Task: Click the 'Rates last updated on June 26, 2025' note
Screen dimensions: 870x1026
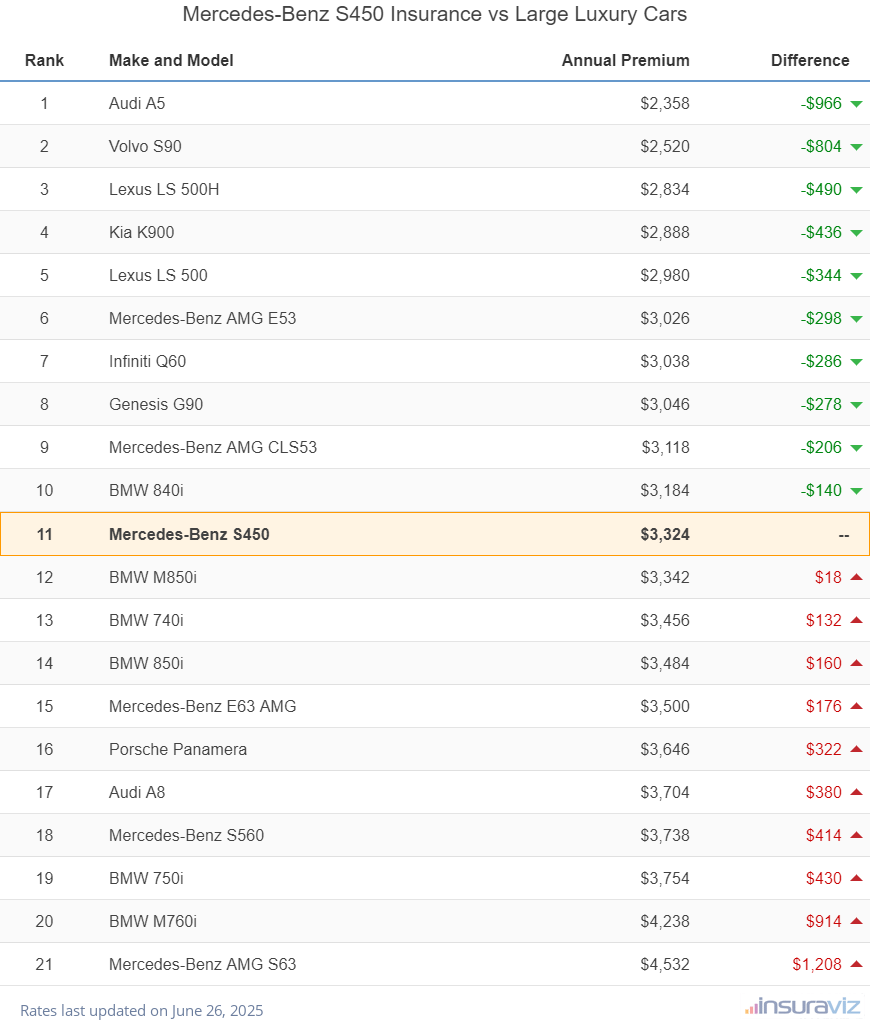Action: click(x=142, y=1010)
